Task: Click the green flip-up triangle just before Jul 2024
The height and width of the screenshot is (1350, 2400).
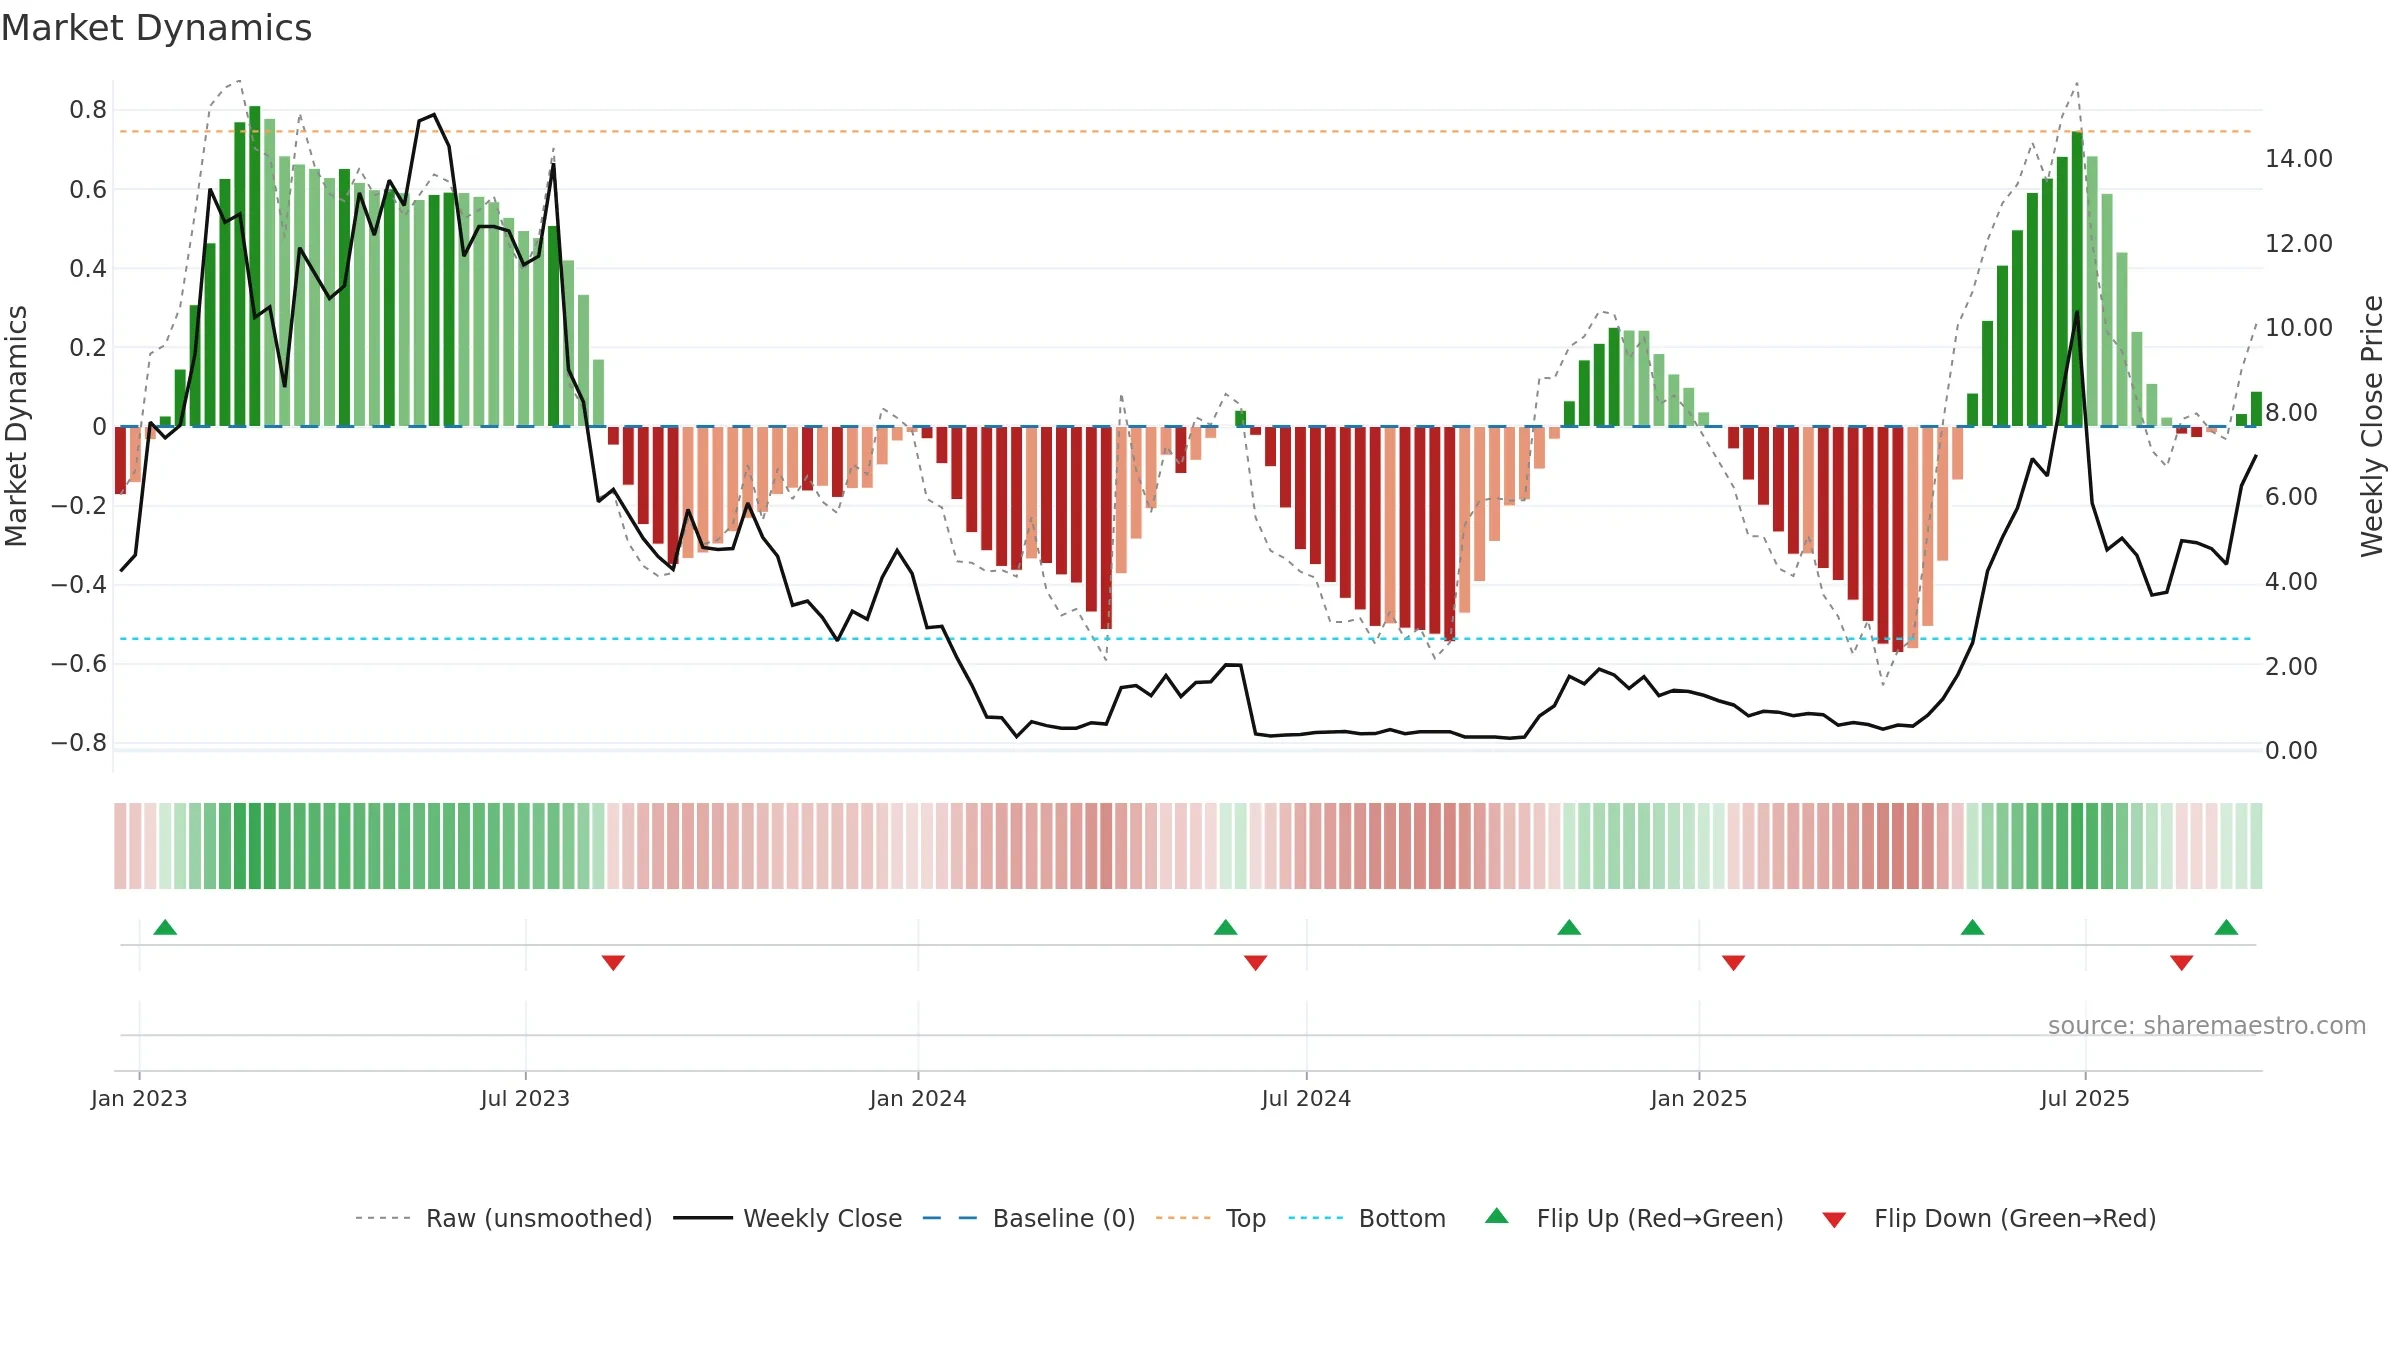Action: [1226, 927]
